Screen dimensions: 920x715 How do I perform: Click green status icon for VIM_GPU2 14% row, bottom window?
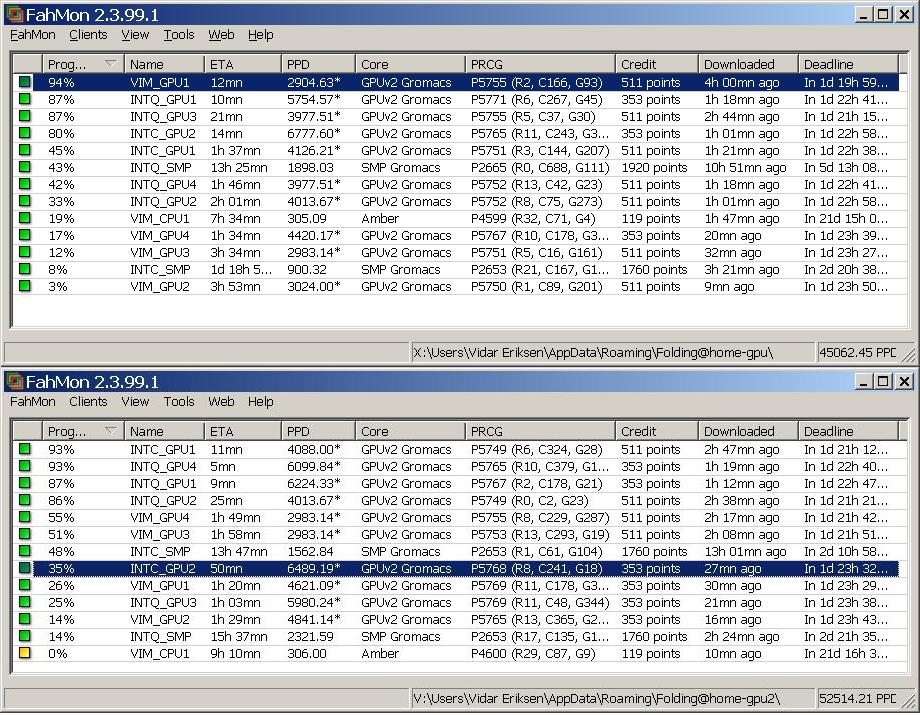[x=25, y=619]
